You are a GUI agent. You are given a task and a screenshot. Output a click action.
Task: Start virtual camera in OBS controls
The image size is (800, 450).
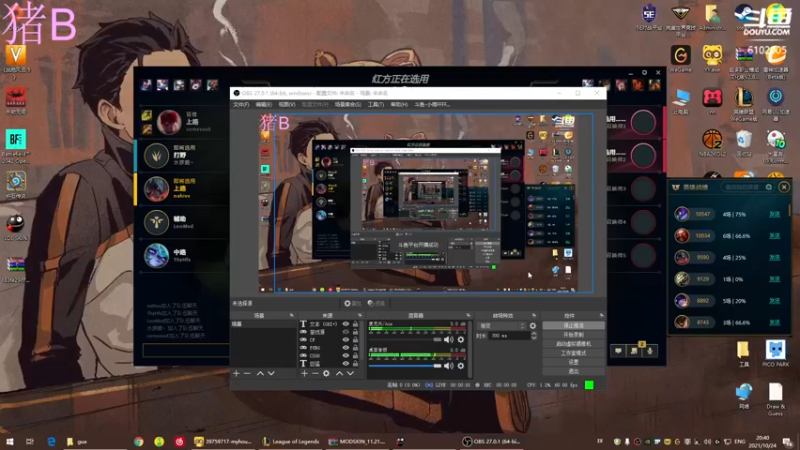click(x=573, y=344)
